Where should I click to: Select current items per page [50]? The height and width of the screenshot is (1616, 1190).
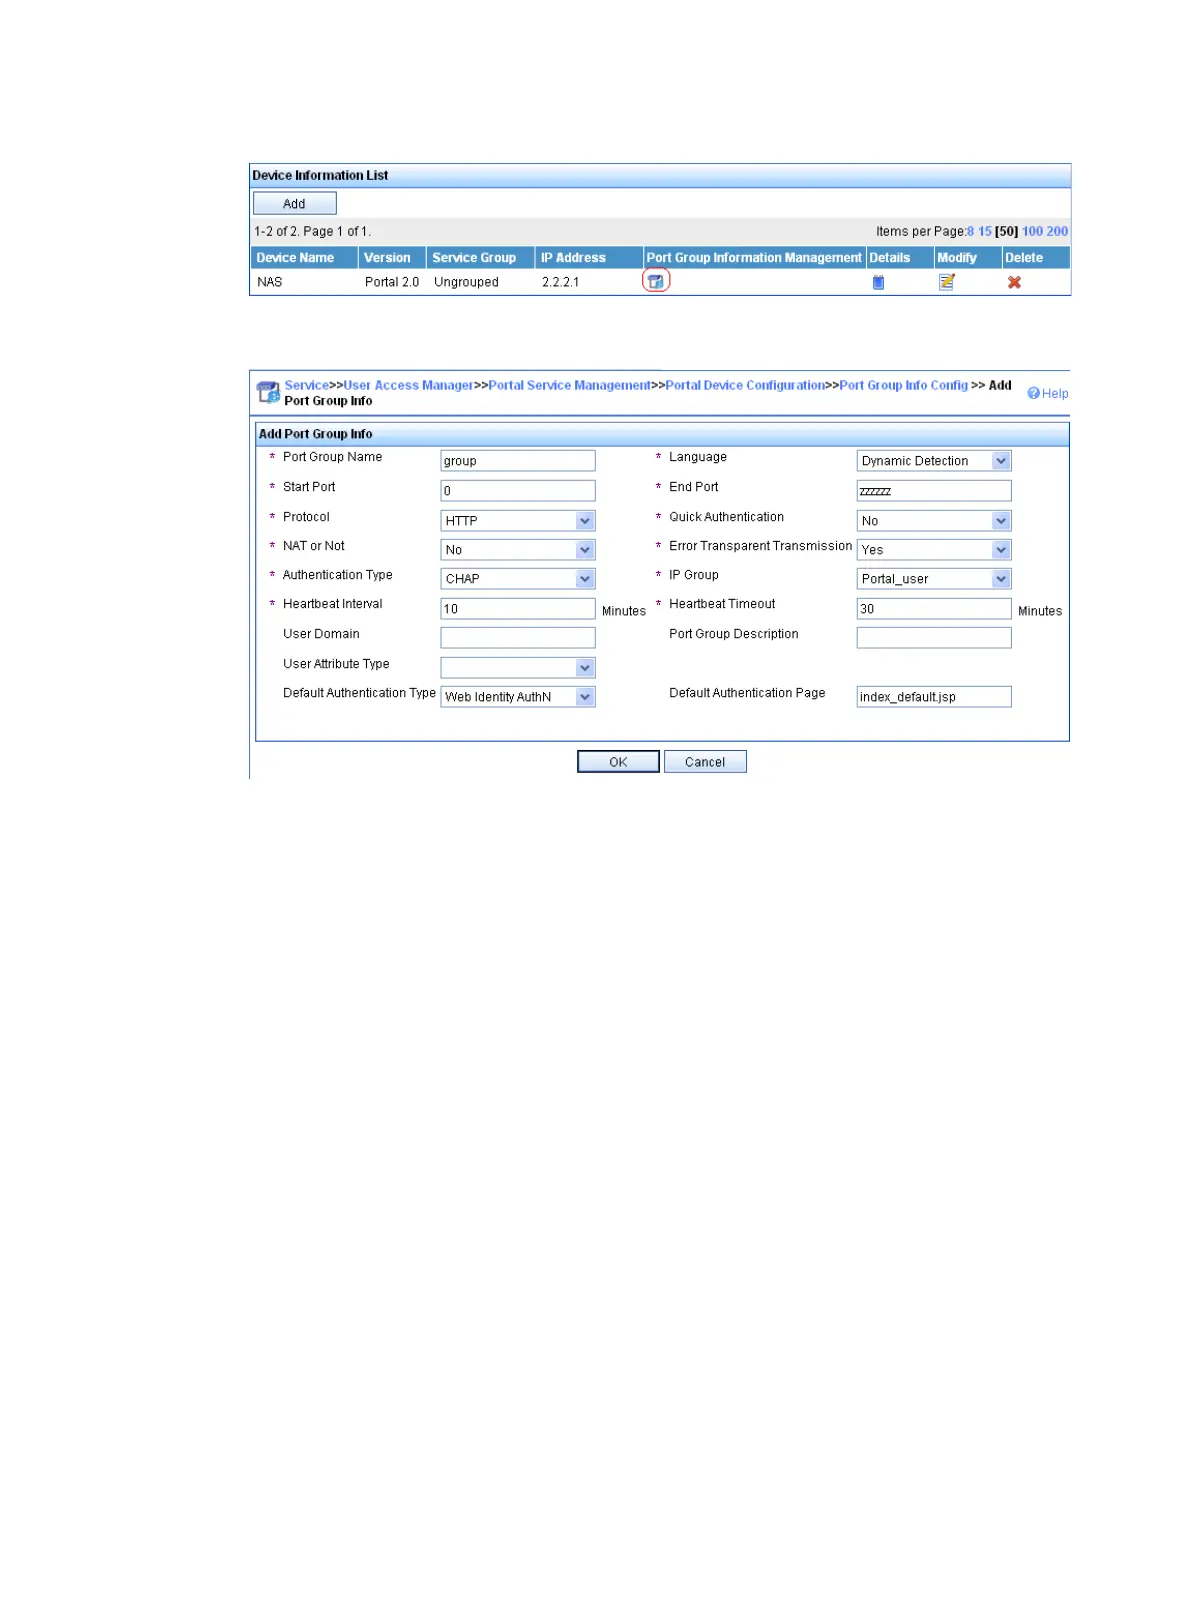pos(1006,231)
